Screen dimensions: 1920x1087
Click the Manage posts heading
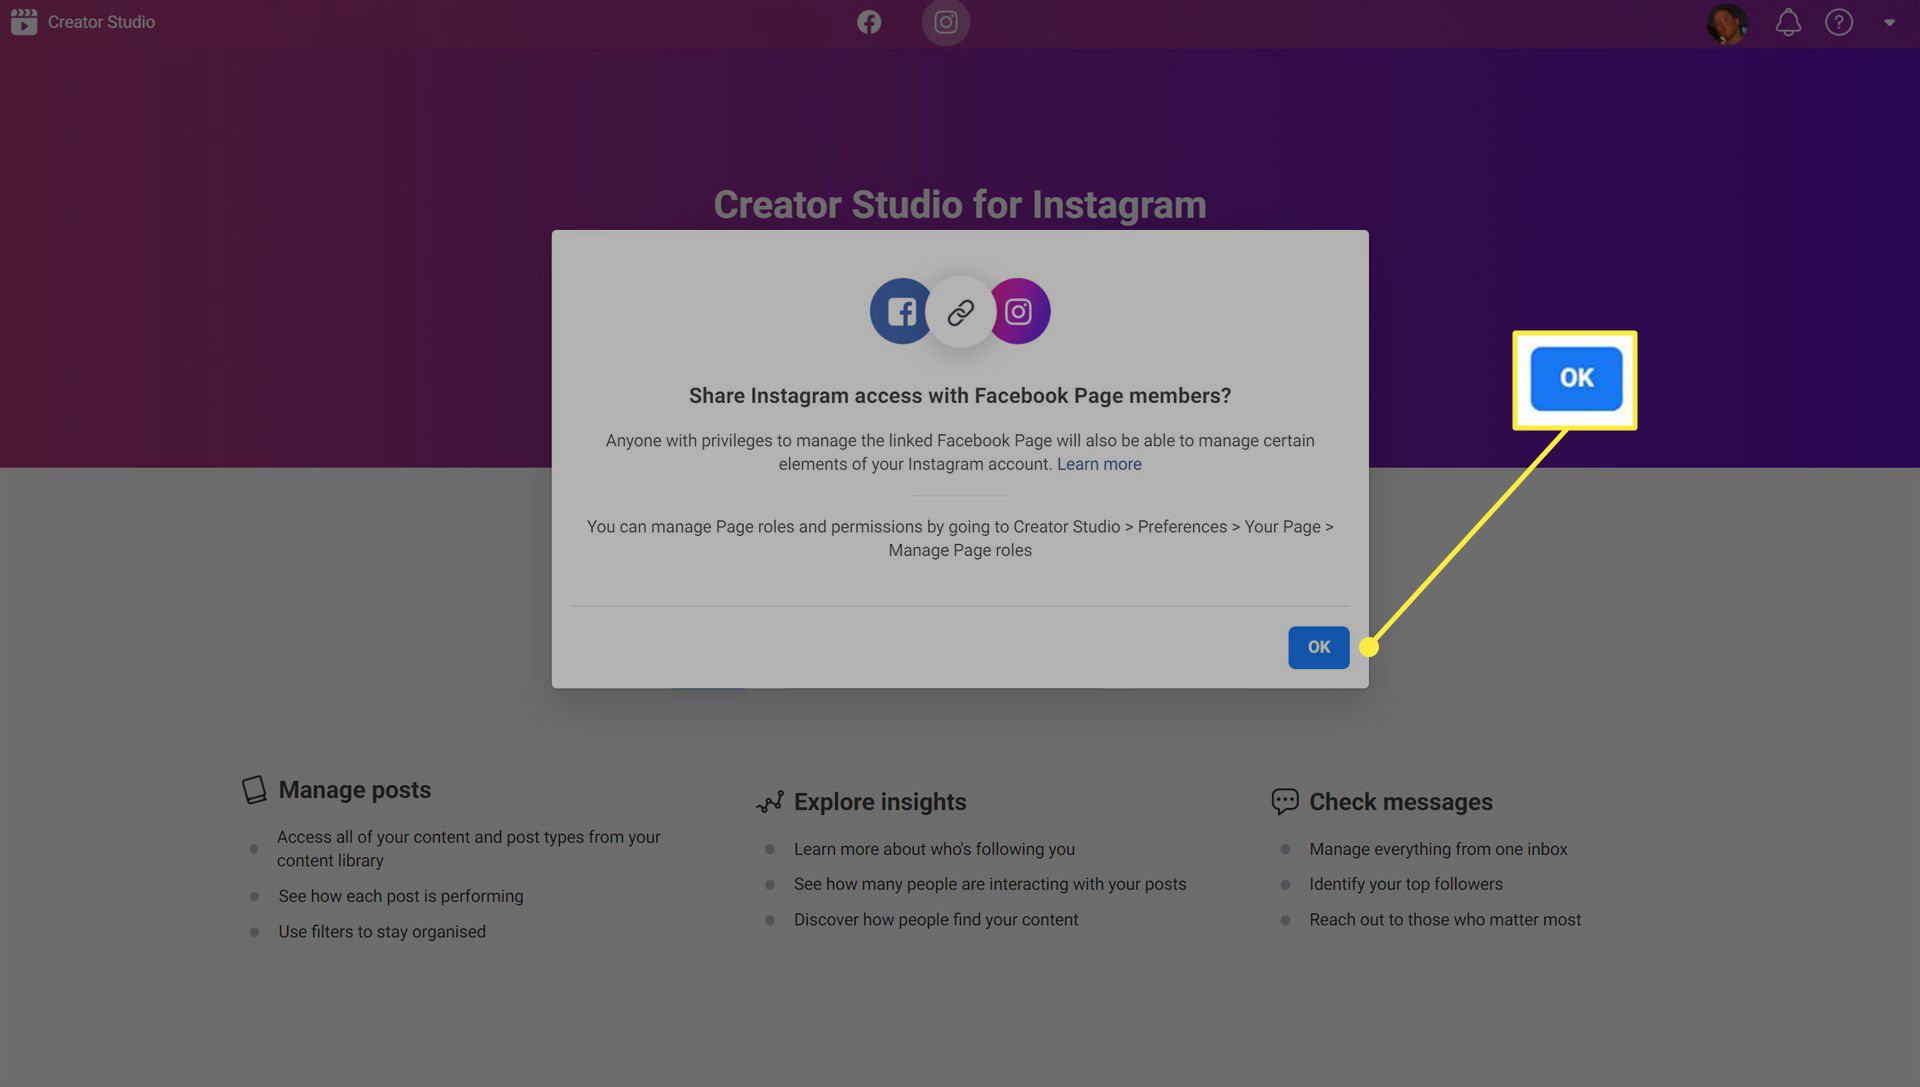(354, 790)
